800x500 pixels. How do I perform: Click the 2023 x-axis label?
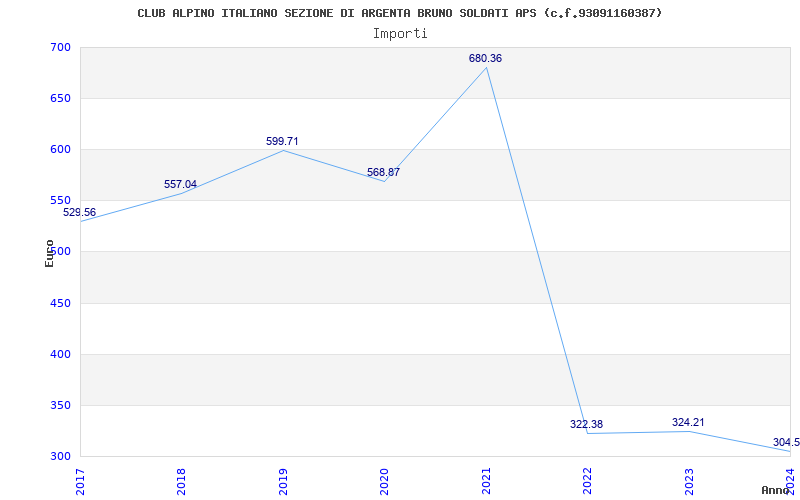[689, 481]
